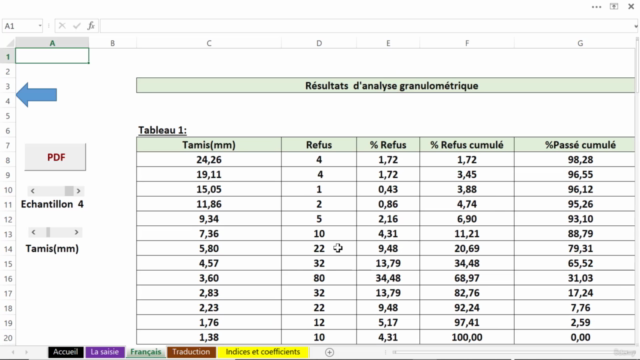640x360 pixels.
Task: Click the cell with value 0,00
Action: pyautogui.click(x=575, y=337)
